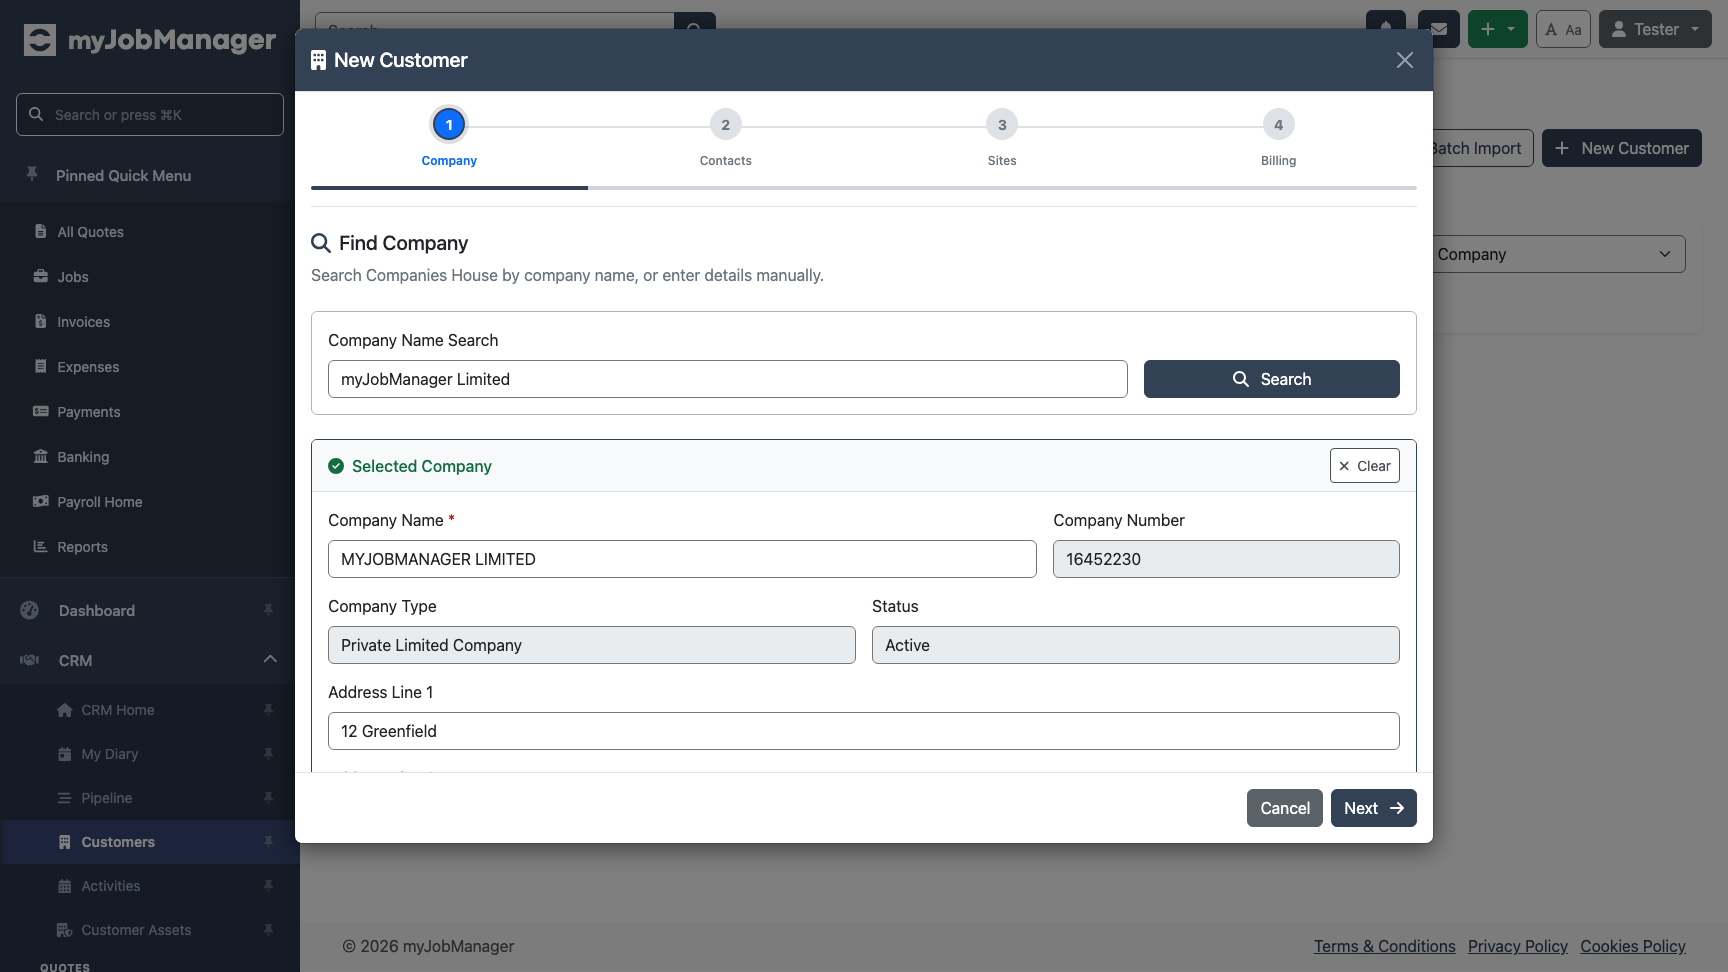Toggle pin for Pipeline
This screenshot has width=1728, height=972.
(268, 798)
